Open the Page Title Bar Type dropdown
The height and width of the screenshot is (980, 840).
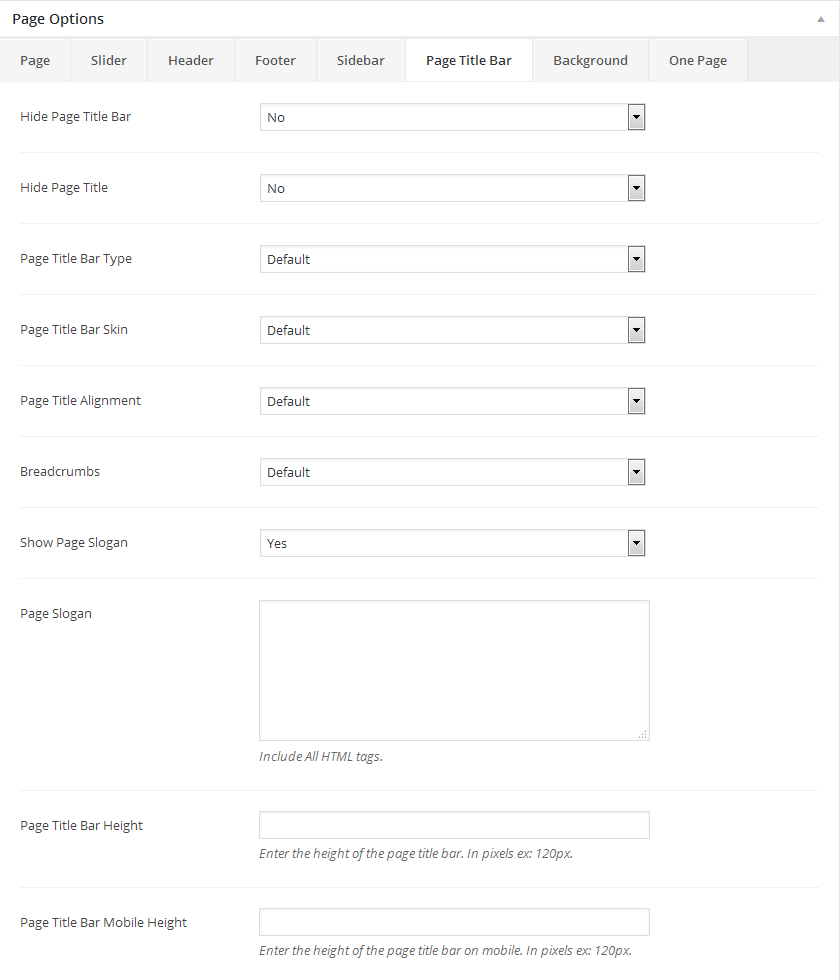(452, 259)
